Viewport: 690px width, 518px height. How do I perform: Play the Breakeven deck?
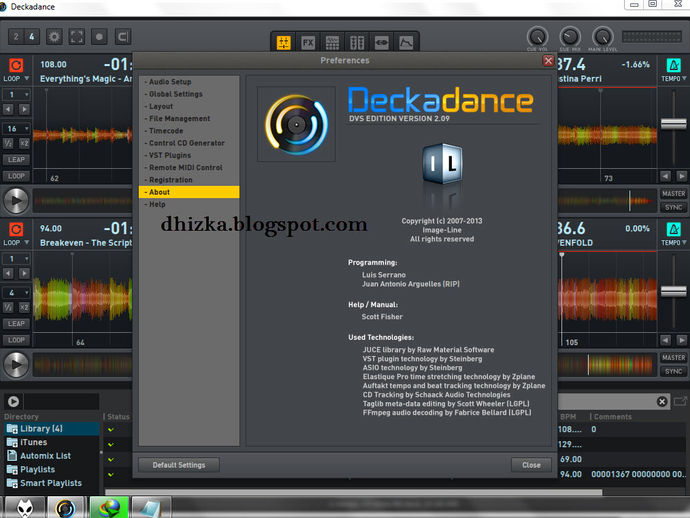pos(16,365)
